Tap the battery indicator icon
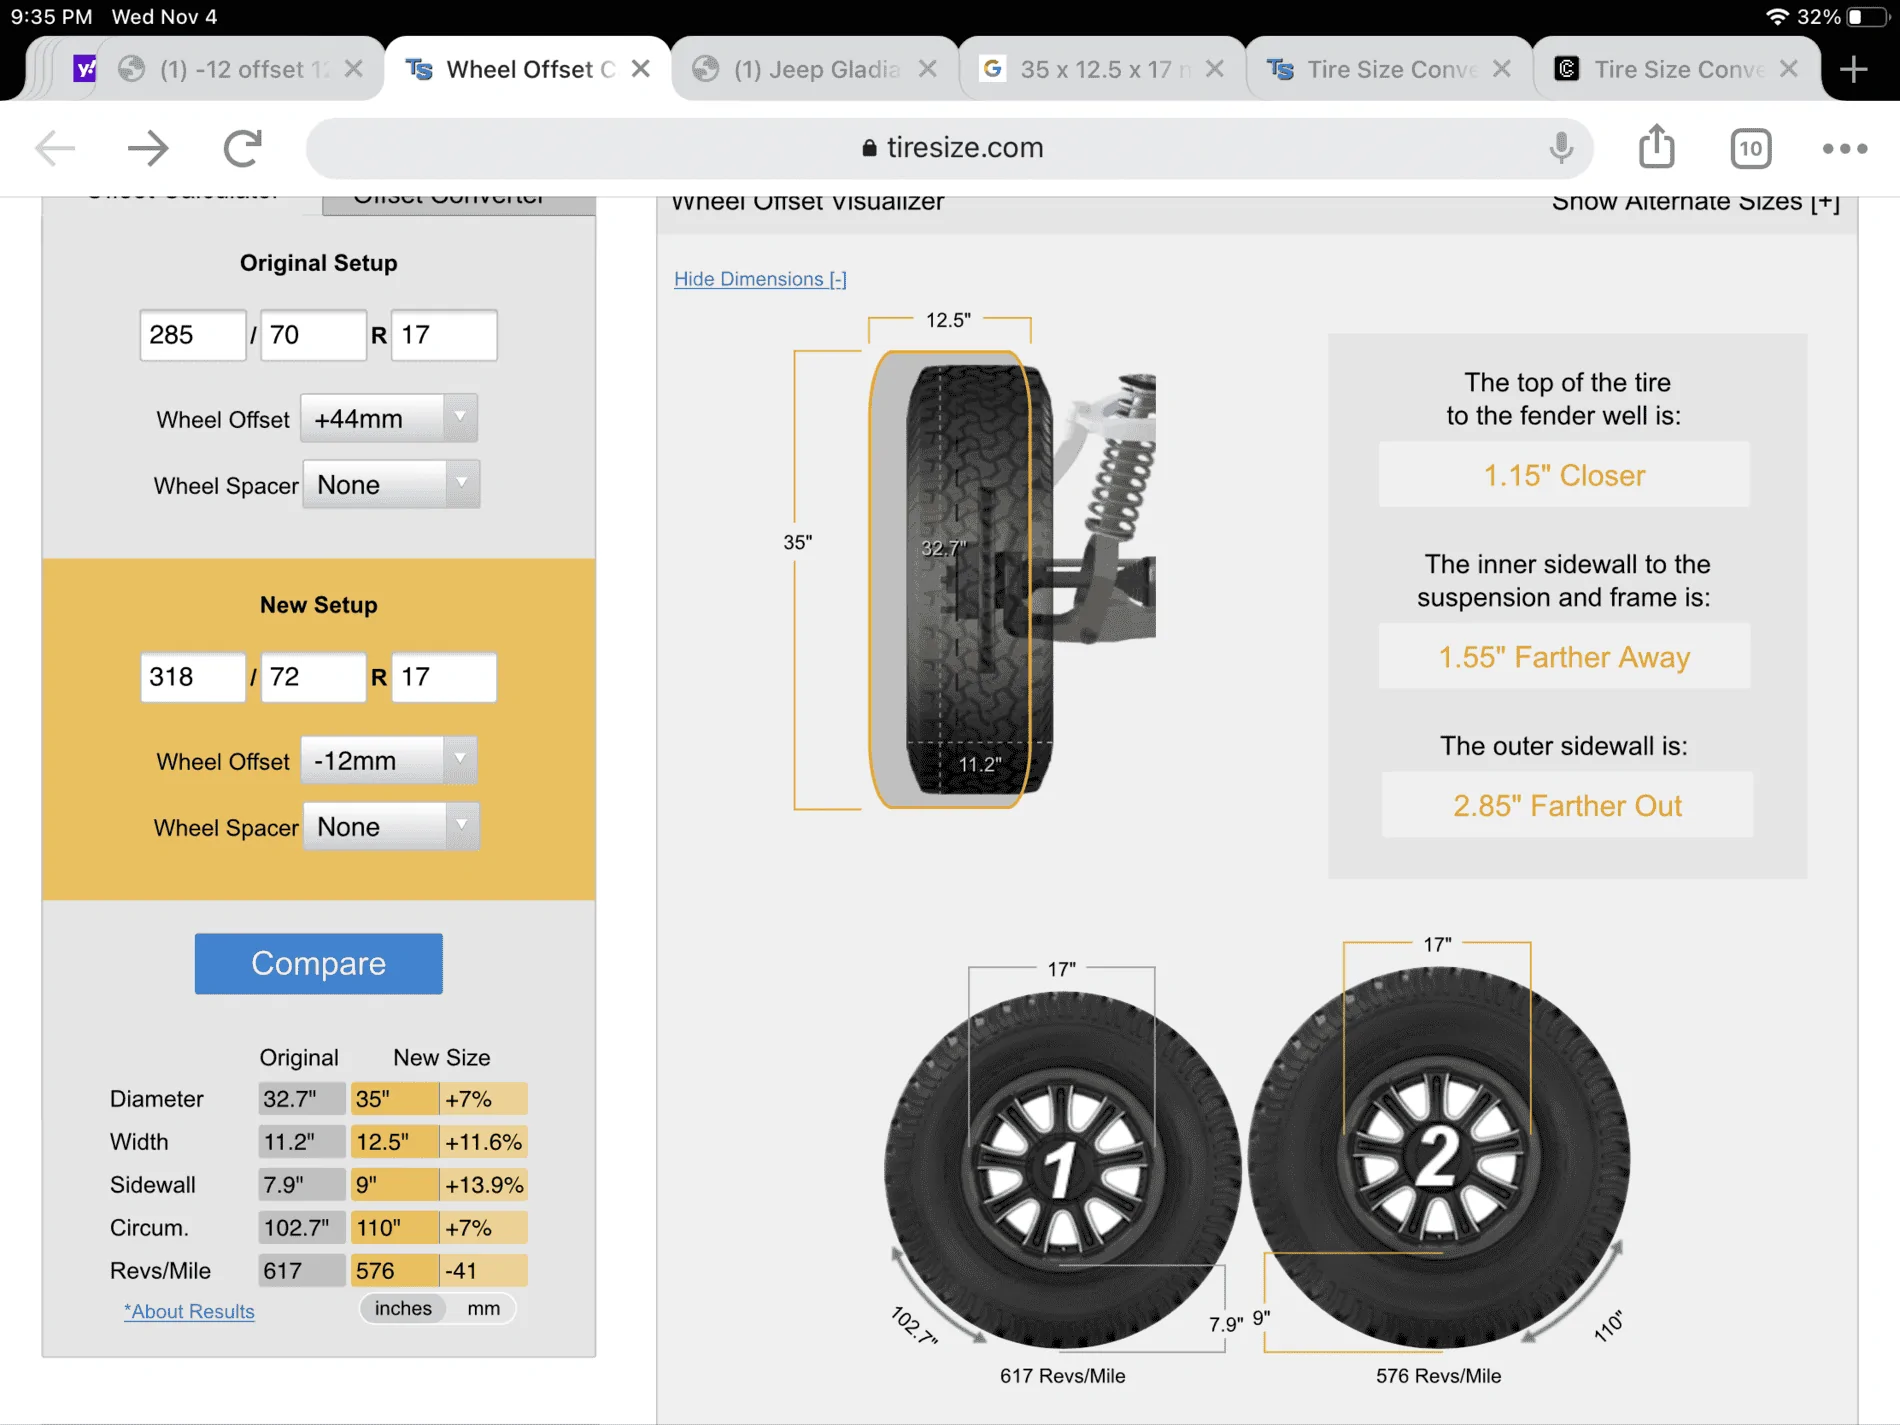This screenshot has height=1425, width=1900. 1866,16
